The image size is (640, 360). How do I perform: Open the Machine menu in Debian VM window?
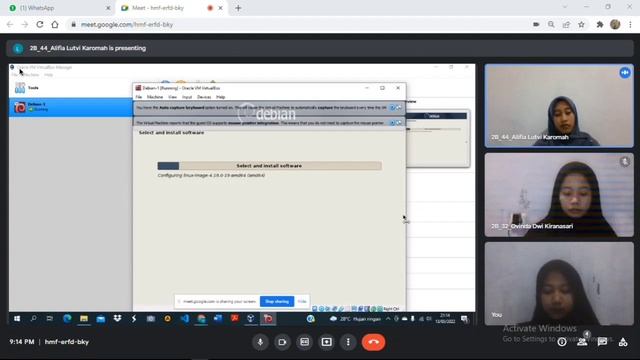click(155, 97)
